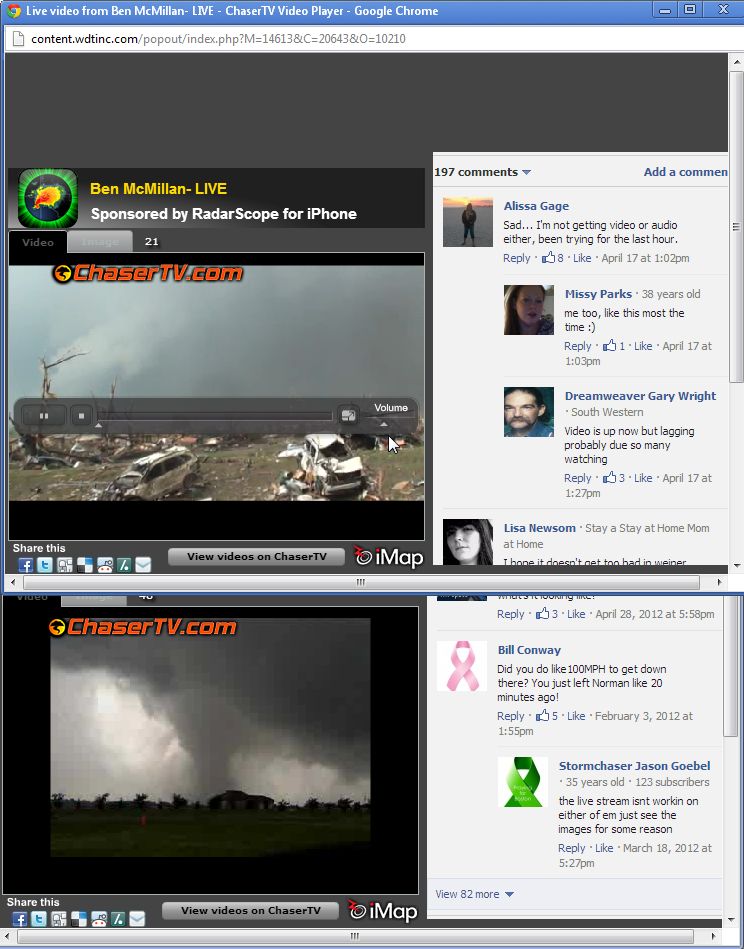Viewport: 744px width, 949px height.
Task: Click the down arrow on the top window's vertical scrollbar
Action: click(x=736, y=566)
